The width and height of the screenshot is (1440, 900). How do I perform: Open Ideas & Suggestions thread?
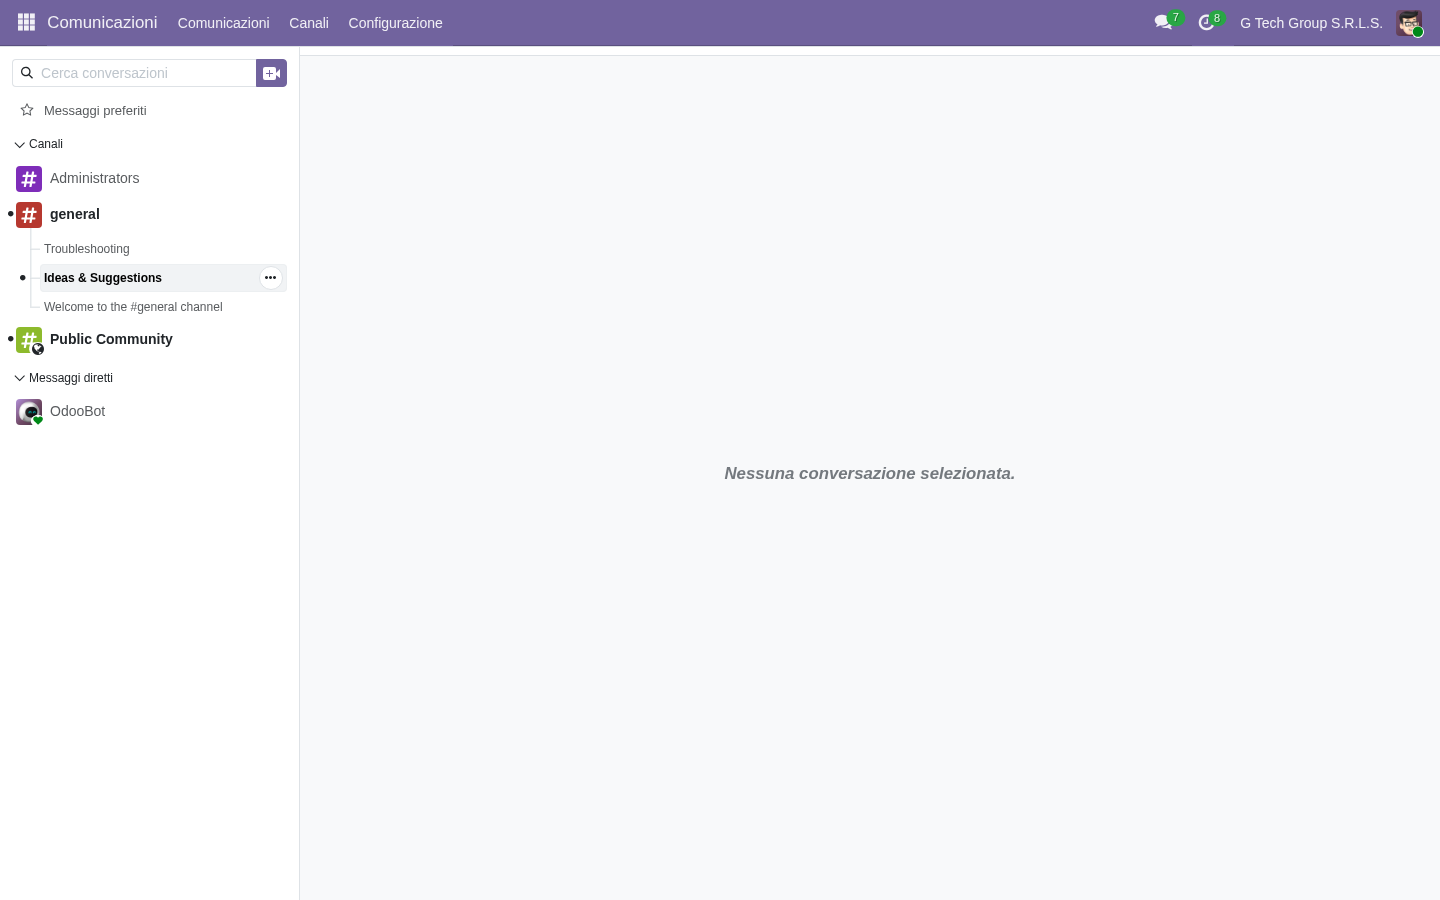[x=103, y=278]
